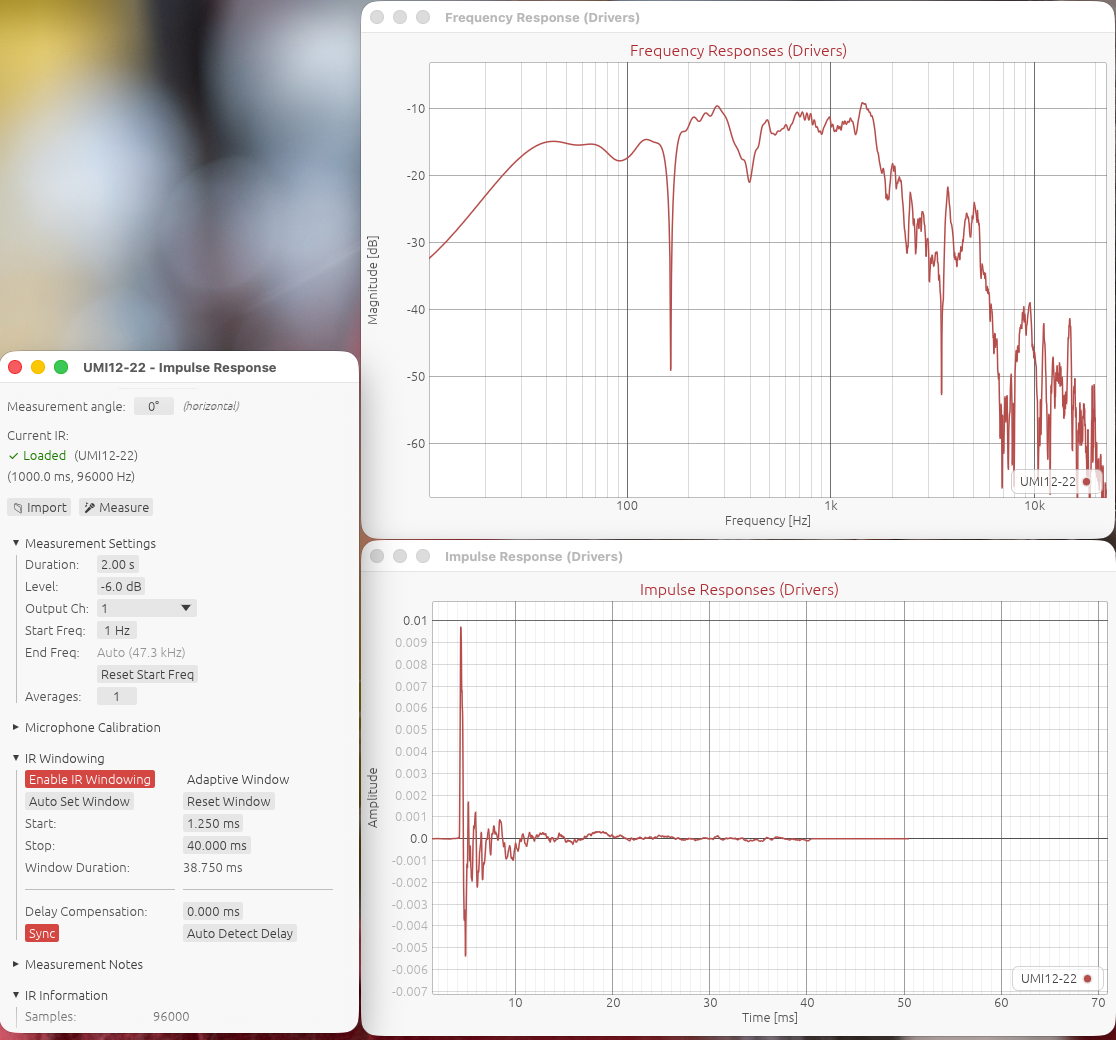Expand the Measurement Notes section
This screenshot has height=1040, width=1116.
coord(16,964)
